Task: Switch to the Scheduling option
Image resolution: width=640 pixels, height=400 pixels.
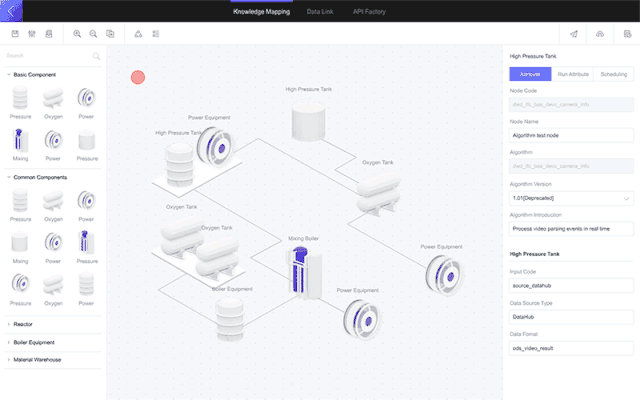Action: coord(613,75)
